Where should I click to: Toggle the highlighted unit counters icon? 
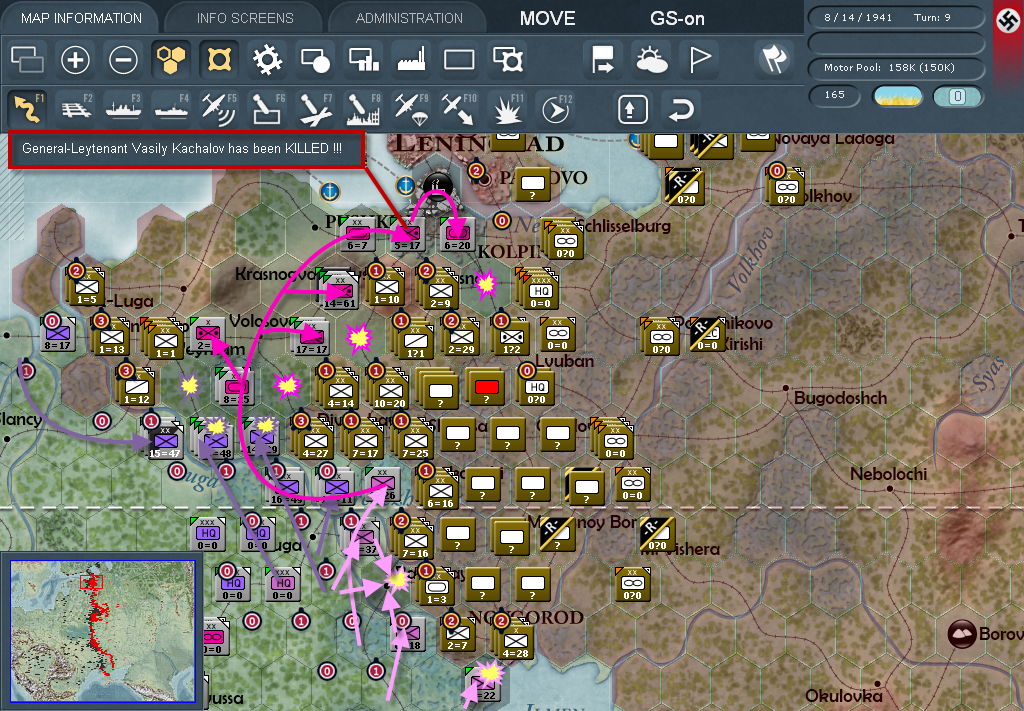point(219,60)
